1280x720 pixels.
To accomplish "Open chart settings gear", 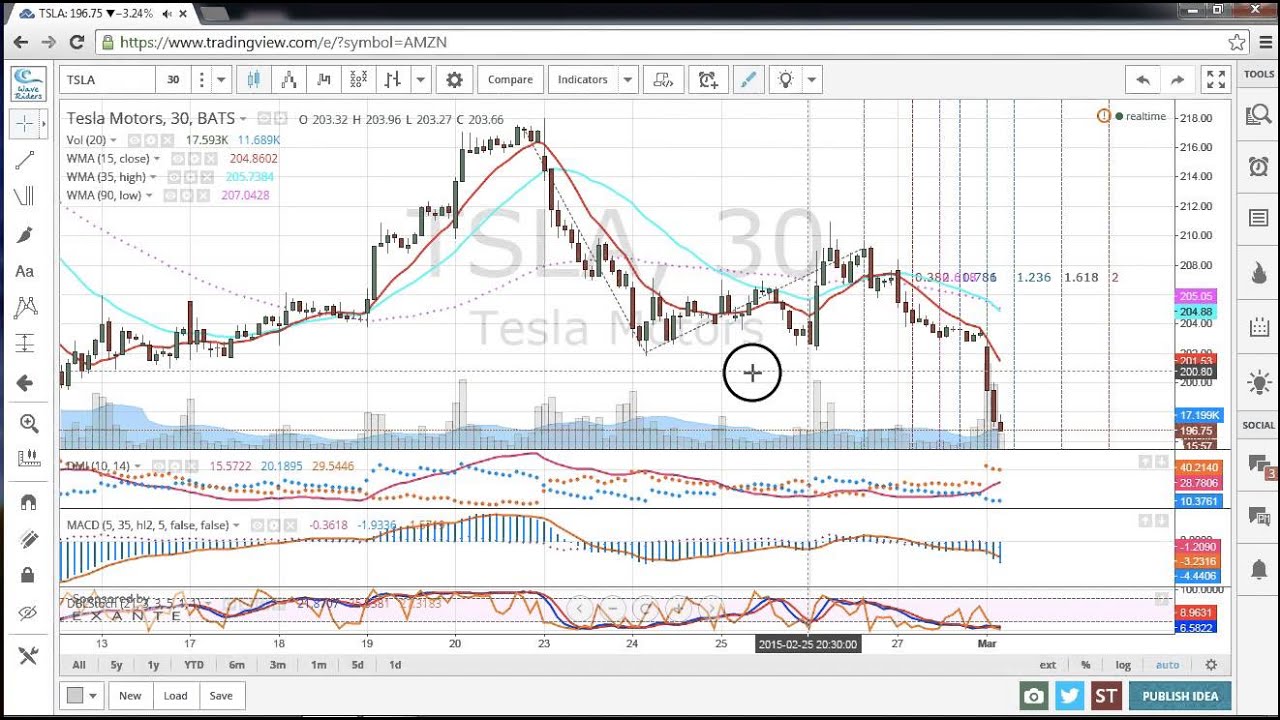I will pos(454,80).
